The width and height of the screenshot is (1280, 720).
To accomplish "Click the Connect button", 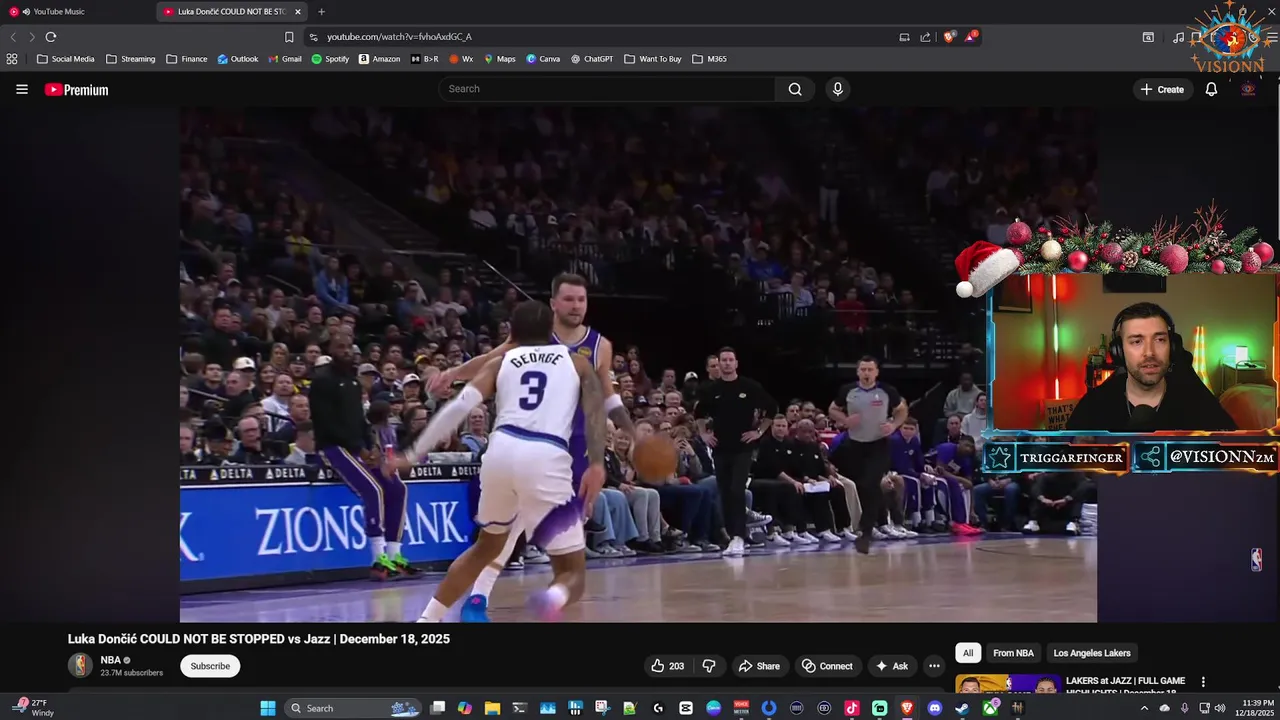I will point(827,666).
